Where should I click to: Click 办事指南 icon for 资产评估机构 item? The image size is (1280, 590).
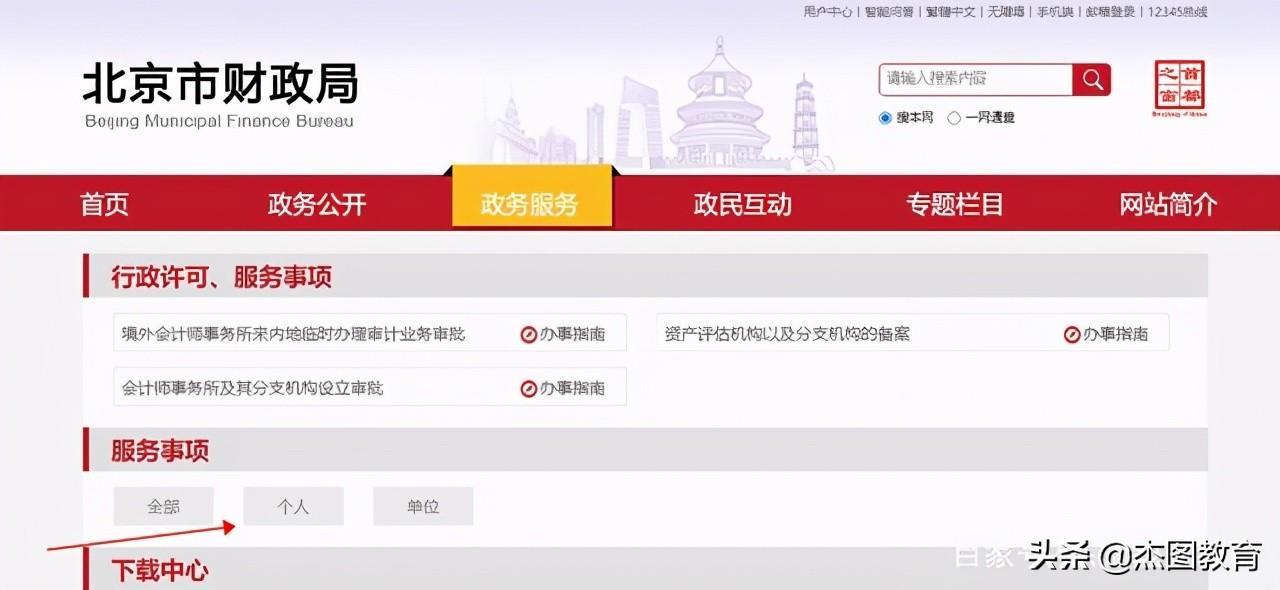(x=1072, y=334)
